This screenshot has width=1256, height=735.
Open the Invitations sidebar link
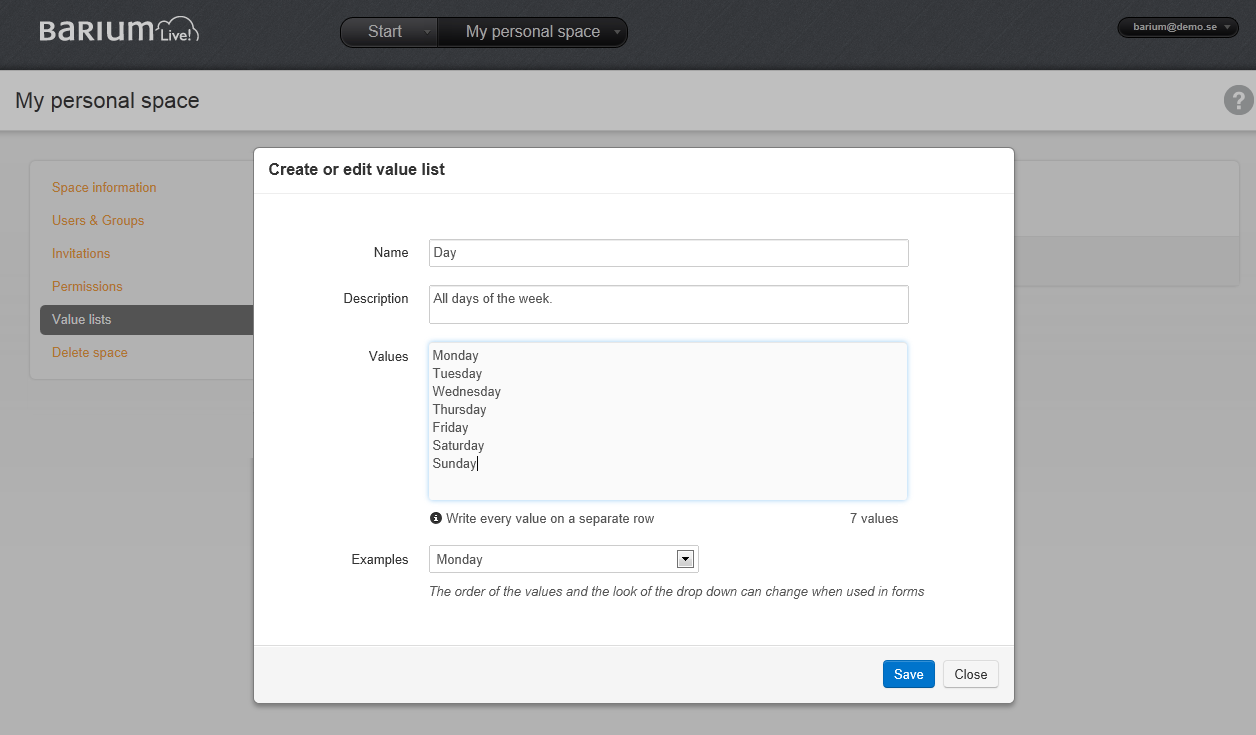(81, 253)
